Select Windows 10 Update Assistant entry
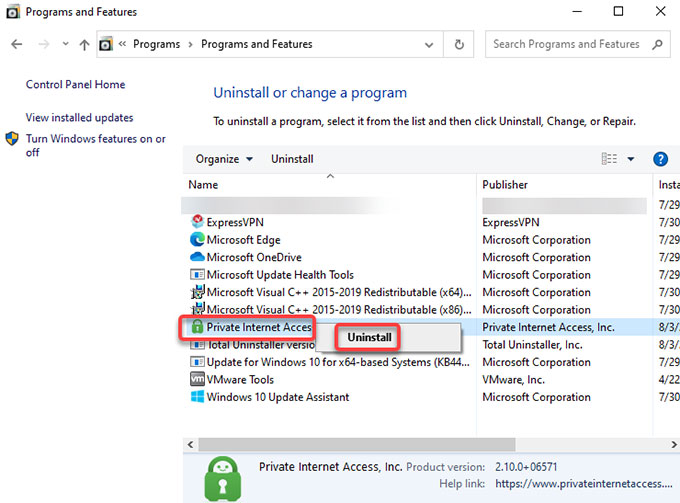Viewport: 680px width, 503px height. point(278,397)
